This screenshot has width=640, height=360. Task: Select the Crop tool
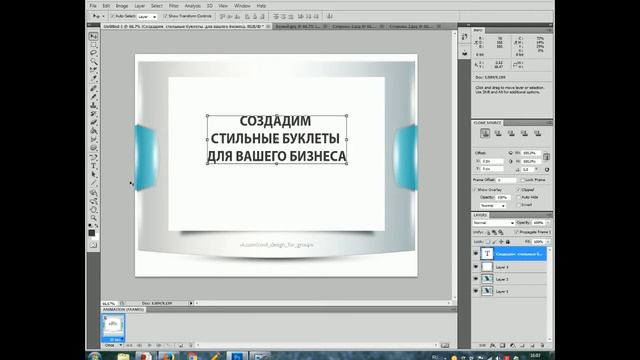coord(93,69)
